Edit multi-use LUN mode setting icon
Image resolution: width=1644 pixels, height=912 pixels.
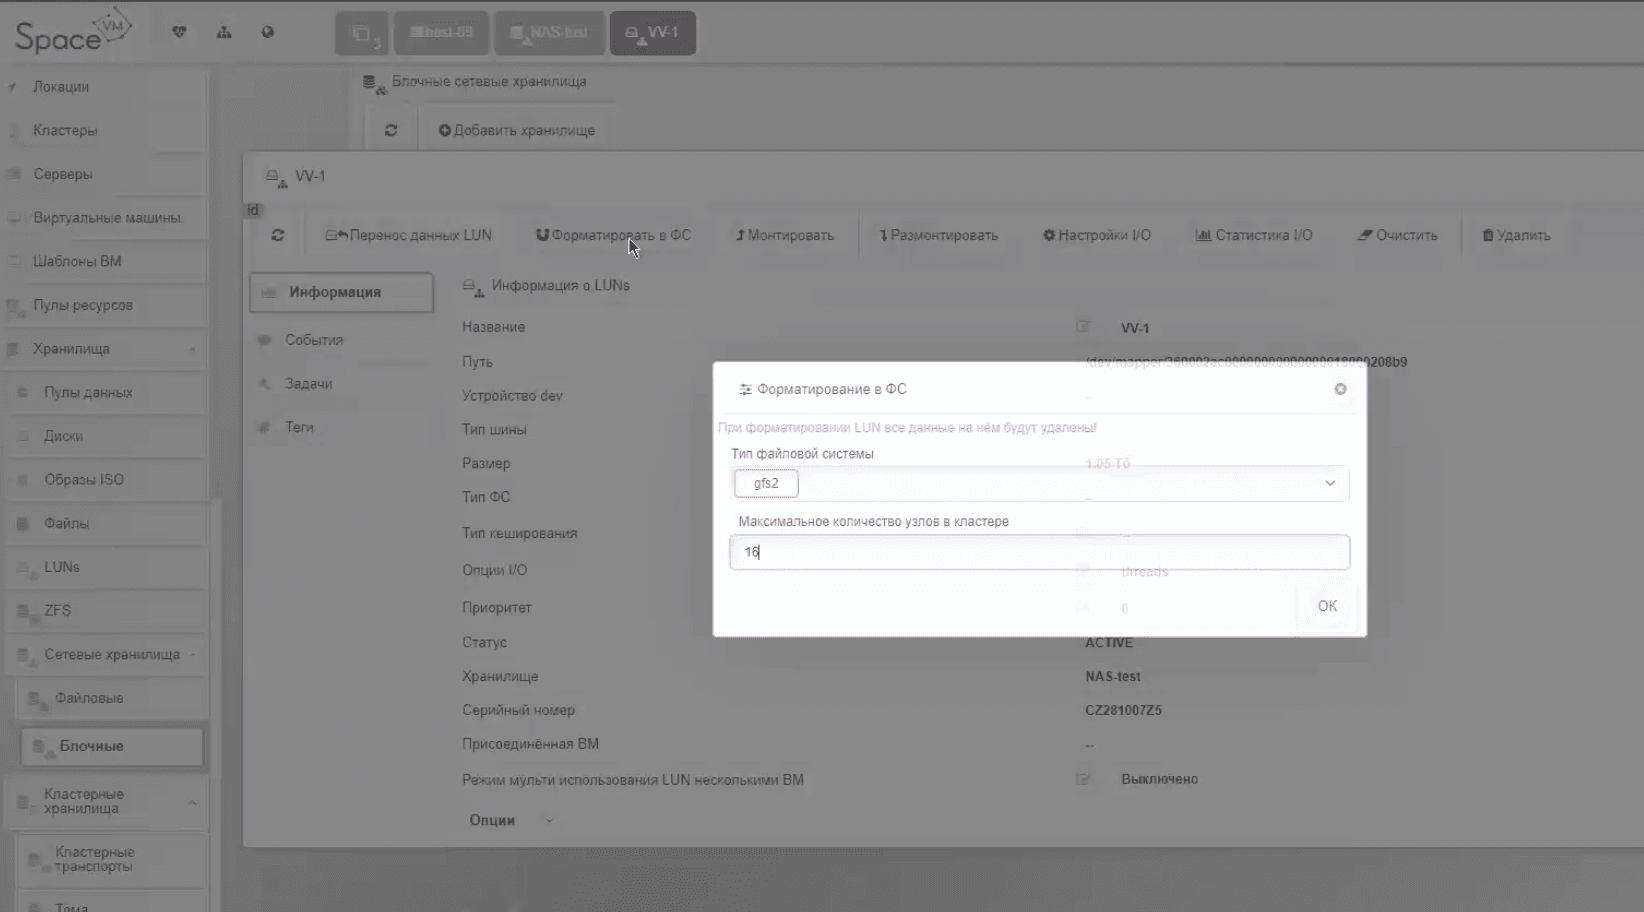point(1083,779)
